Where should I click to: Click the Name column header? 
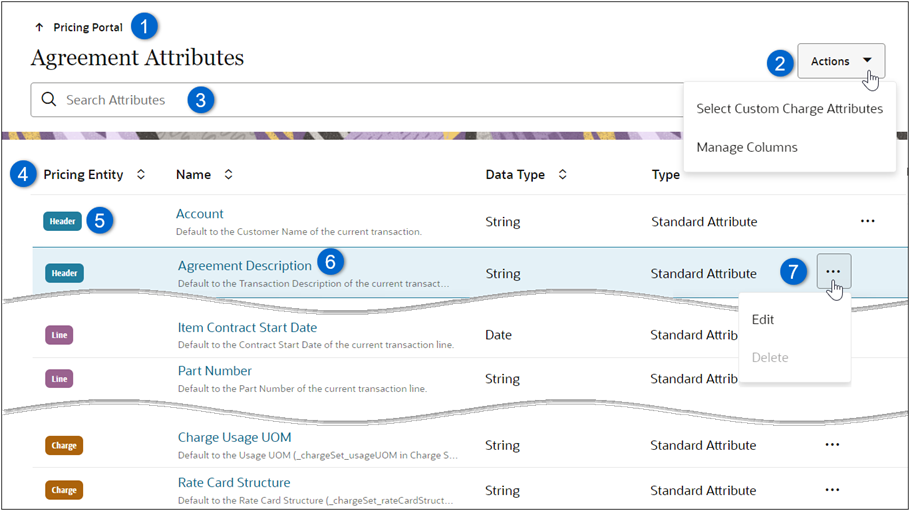[193, 174]
